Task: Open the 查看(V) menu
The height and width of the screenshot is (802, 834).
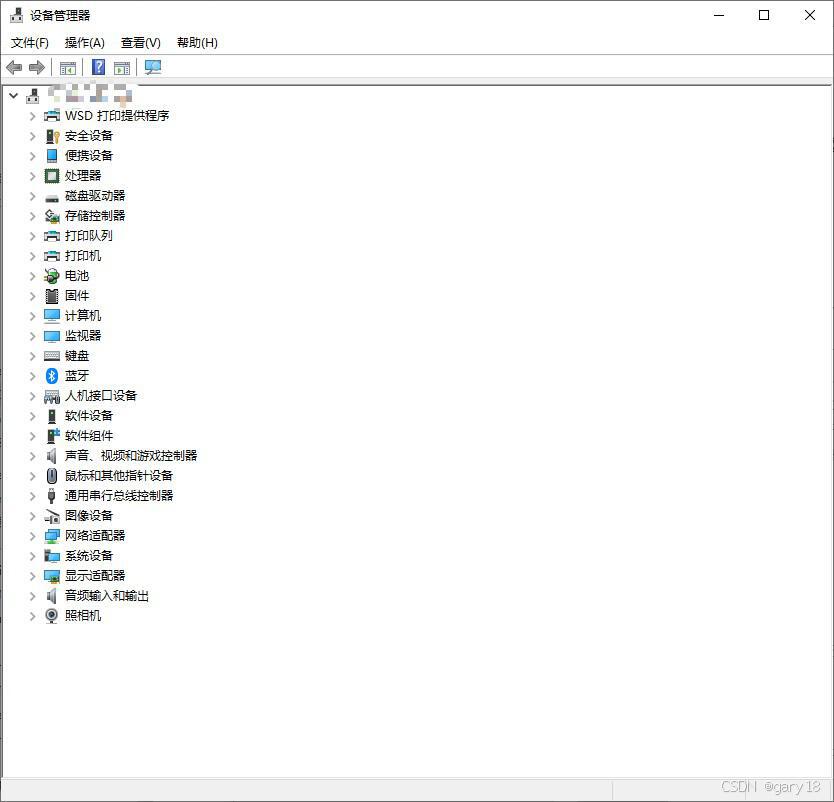Action: [x=140, y=43]
